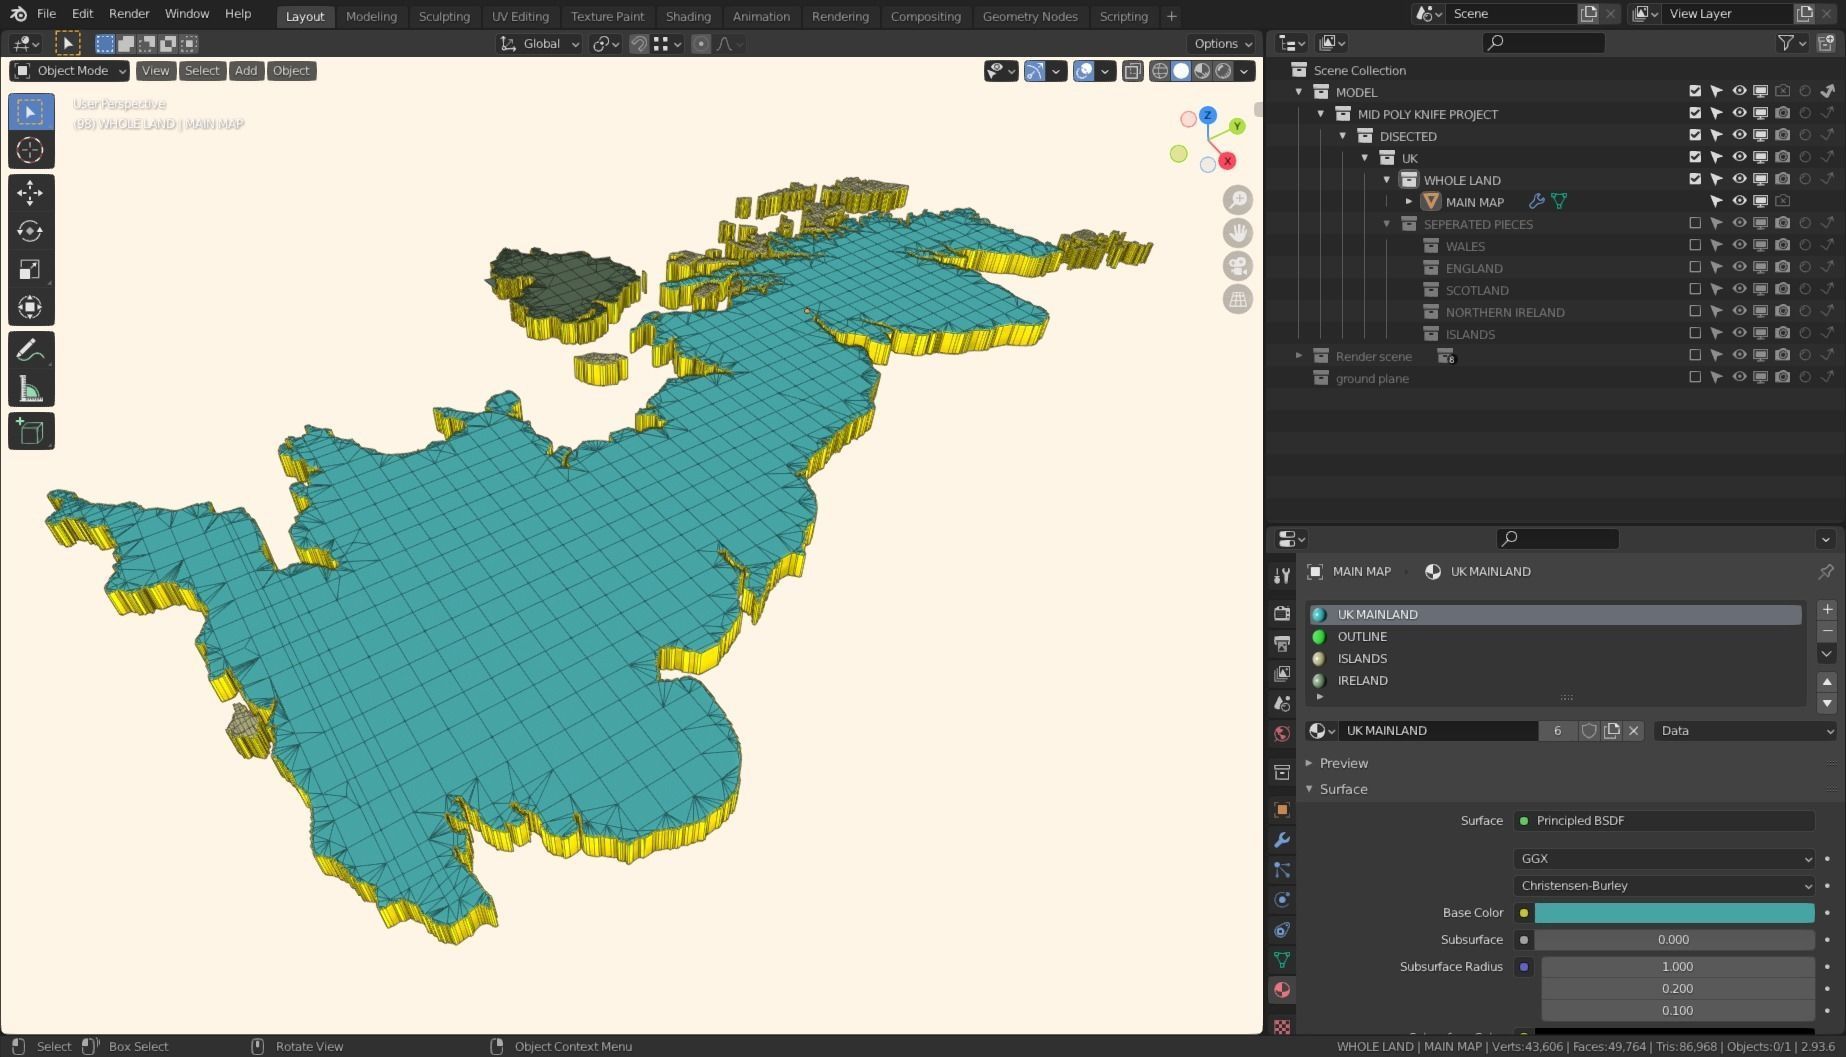Viewport: 1846px width, 1057px height.
Task: Switch to the Shading workspace tab
Action: (x=688, y=16)
